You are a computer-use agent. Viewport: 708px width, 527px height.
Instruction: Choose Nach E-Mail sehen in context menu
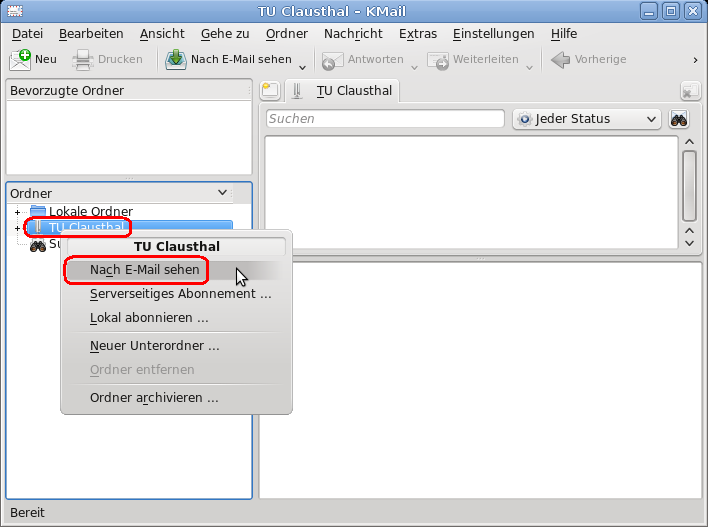click(x=177, y=270)
